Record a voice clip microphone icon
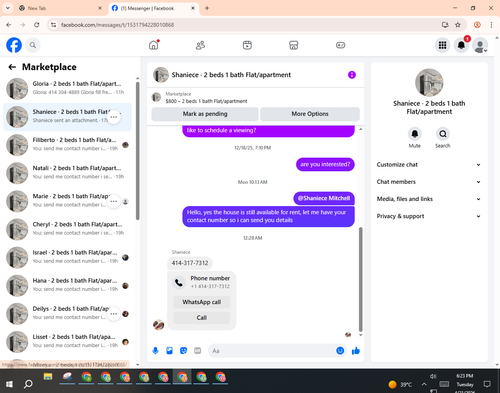Image resolution: width=500 pixels, height=393 pixels. (x=155, y=351)
